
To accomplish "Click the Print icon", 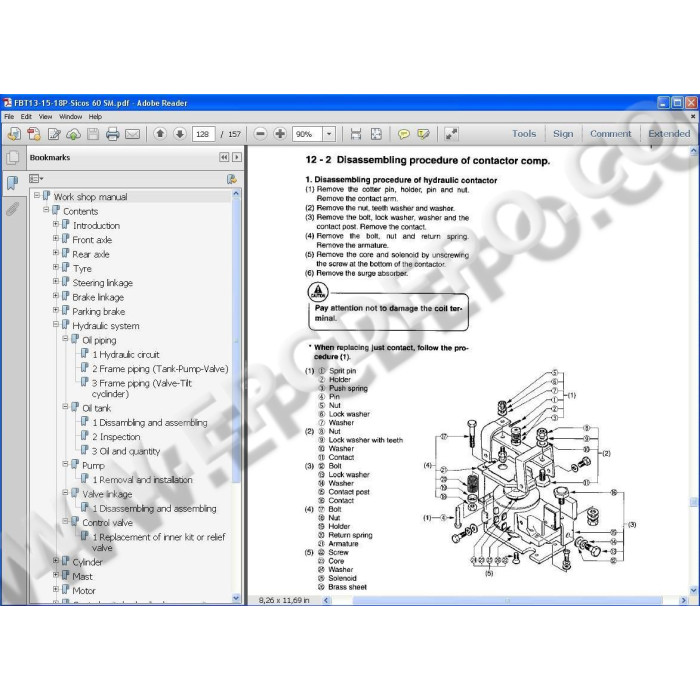I will point(112,134).
